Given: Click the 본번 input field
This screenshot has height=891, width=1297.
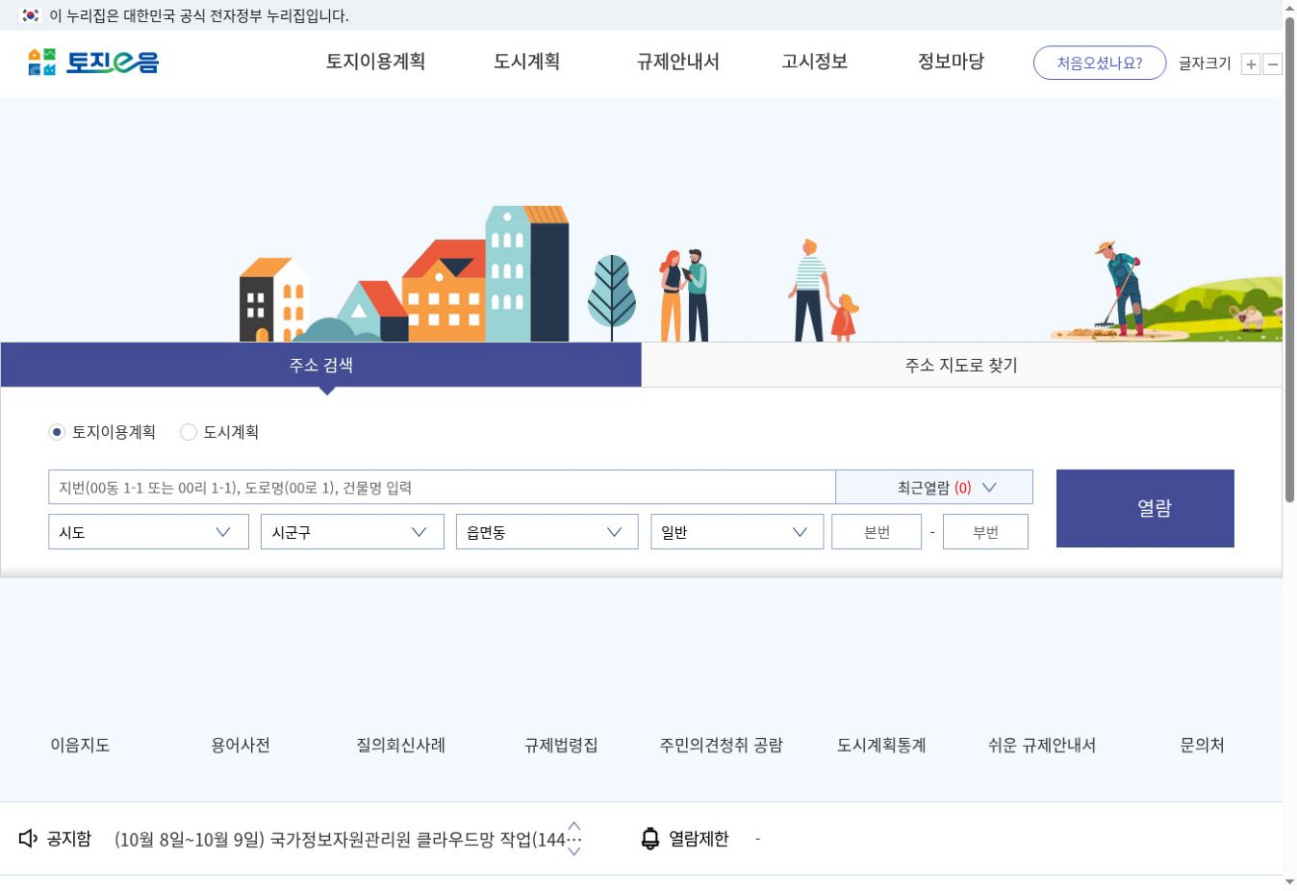Looking at the screenshot, I should 876,532.
